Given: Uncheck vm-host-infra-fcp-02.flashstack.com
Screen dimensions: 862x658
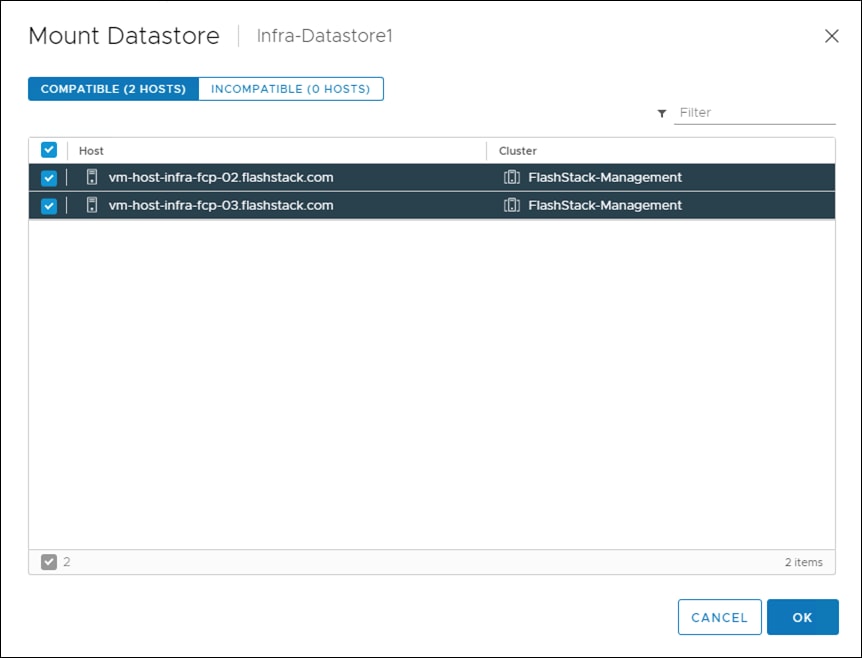Looking at the screenshot, I should pyautogui.click(x=48, y=176).
